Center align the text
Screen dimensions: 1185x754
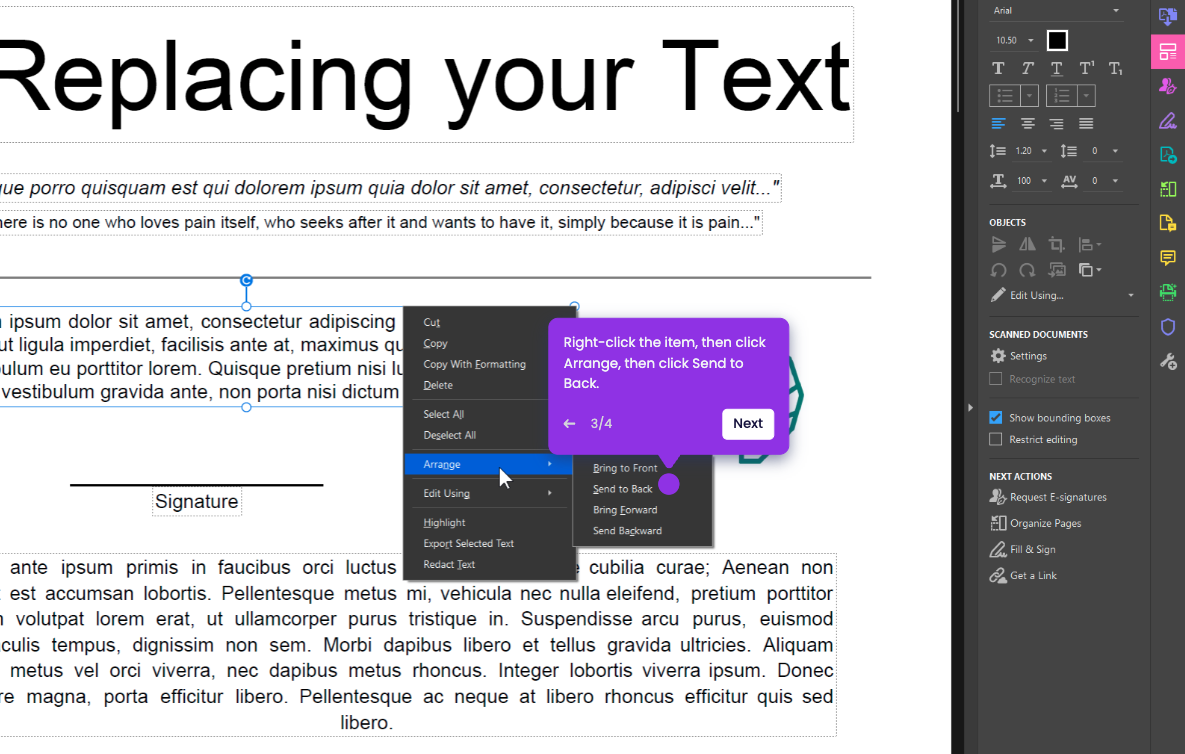click(1027, 123)
